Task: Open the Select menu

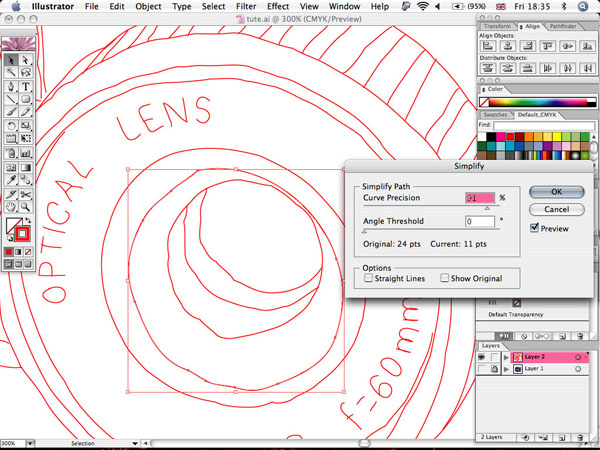Action: tap(213, 6)
